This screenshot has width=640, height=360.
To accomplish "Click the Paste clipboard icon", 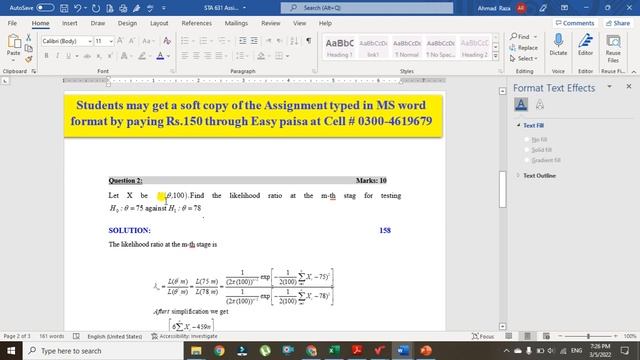I will [x=13, y=41].
